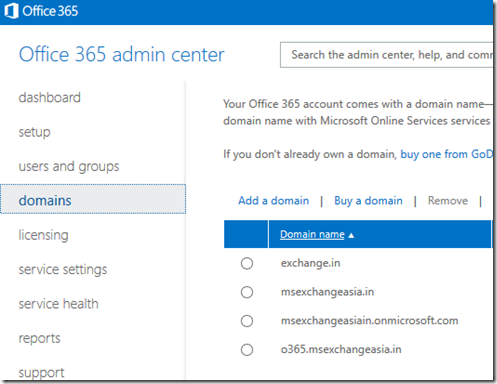Image resolution: width=497 pixels, height=384 pixels.
Task: Click the Remove link
Action: point(448,201)
